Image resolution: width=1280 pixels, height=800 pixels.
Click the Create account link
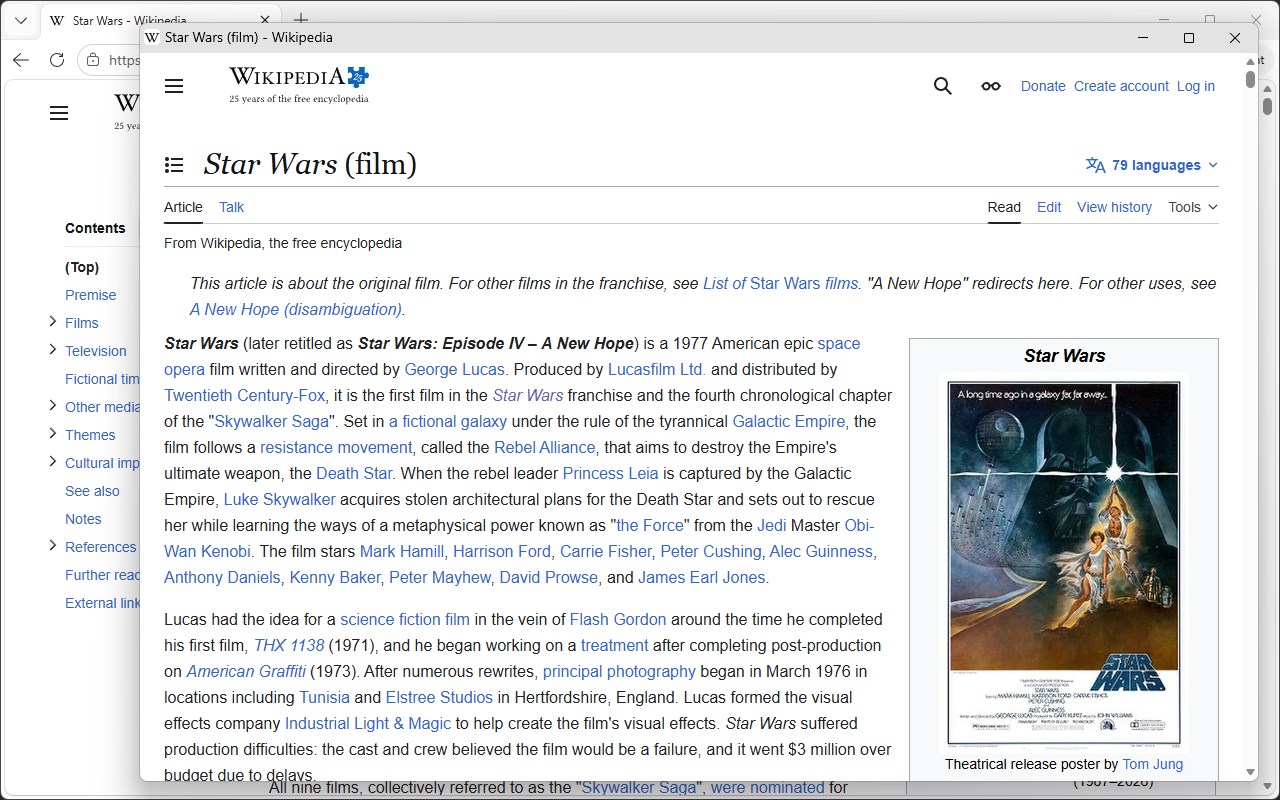[x=1121, y=86]
